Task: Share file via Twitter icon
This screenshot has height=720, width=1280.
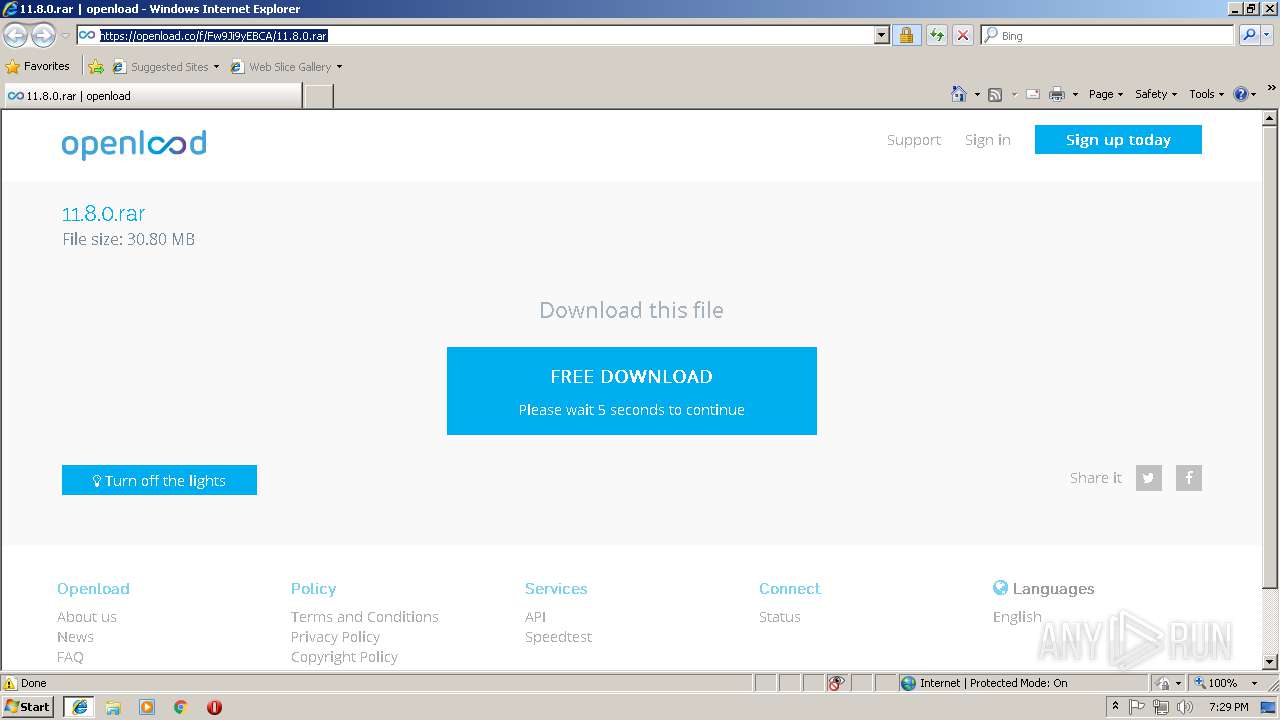Action: (x=1148, y=478)
